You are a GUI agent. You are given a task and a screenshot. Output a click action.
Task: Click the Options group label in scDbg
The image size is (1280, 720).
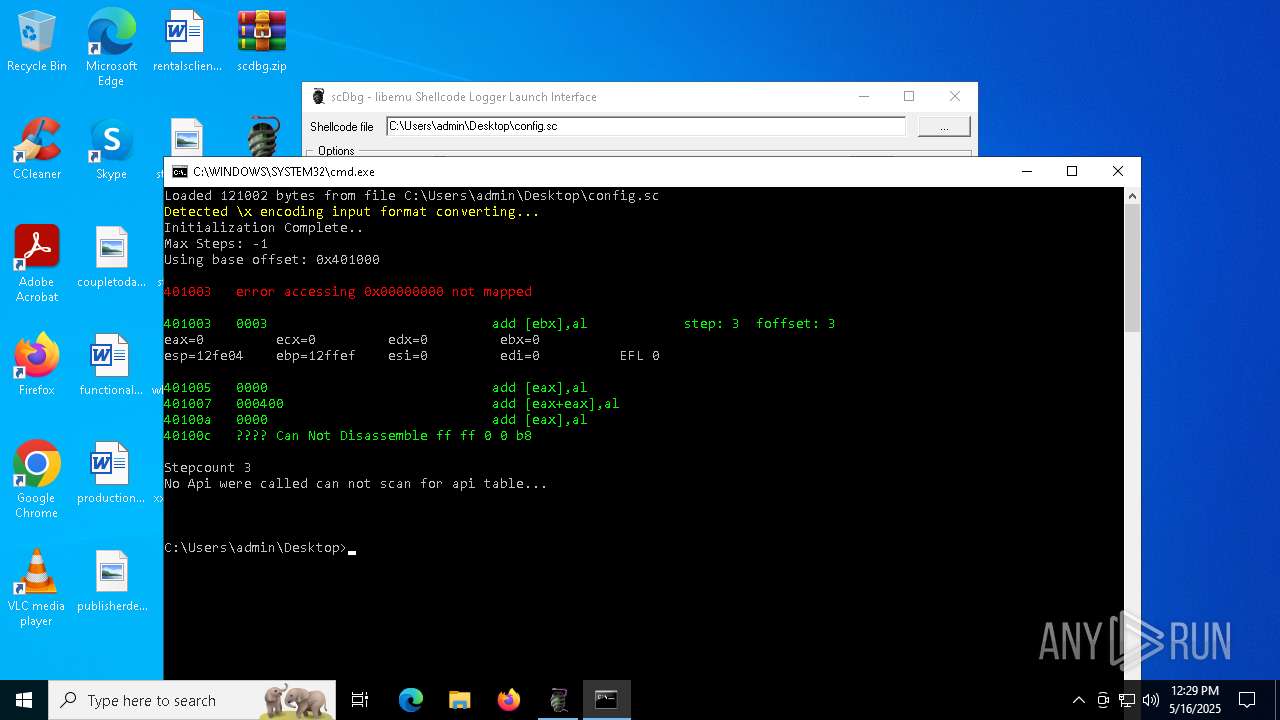[x=336, y=151]
